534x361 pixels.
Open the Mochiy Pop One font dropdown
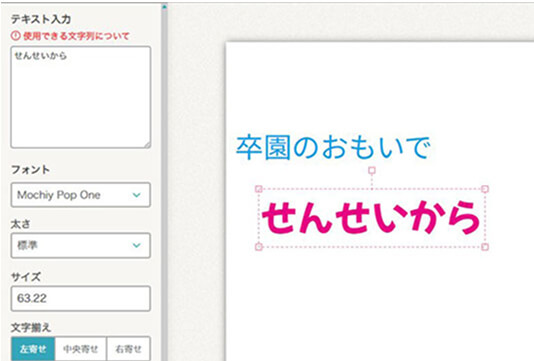(81, 195)
